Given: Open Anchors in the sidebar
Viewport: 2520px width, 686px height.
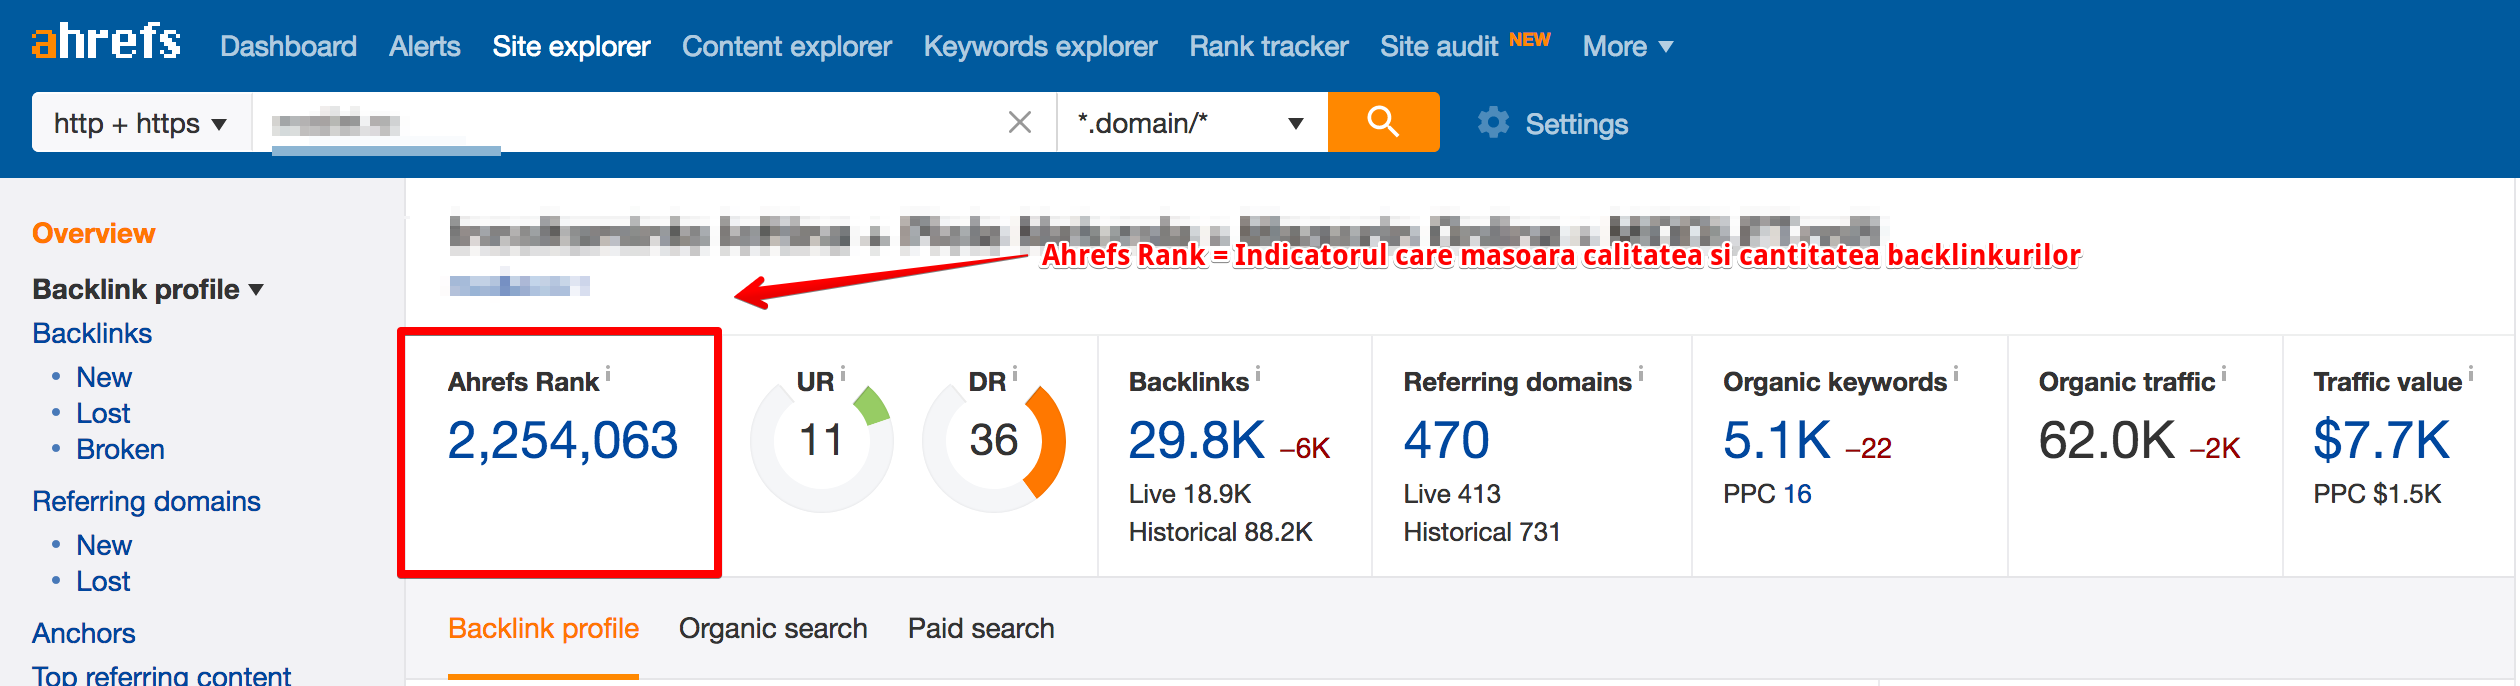Looking at the screenshot, I should coord(84,633).
